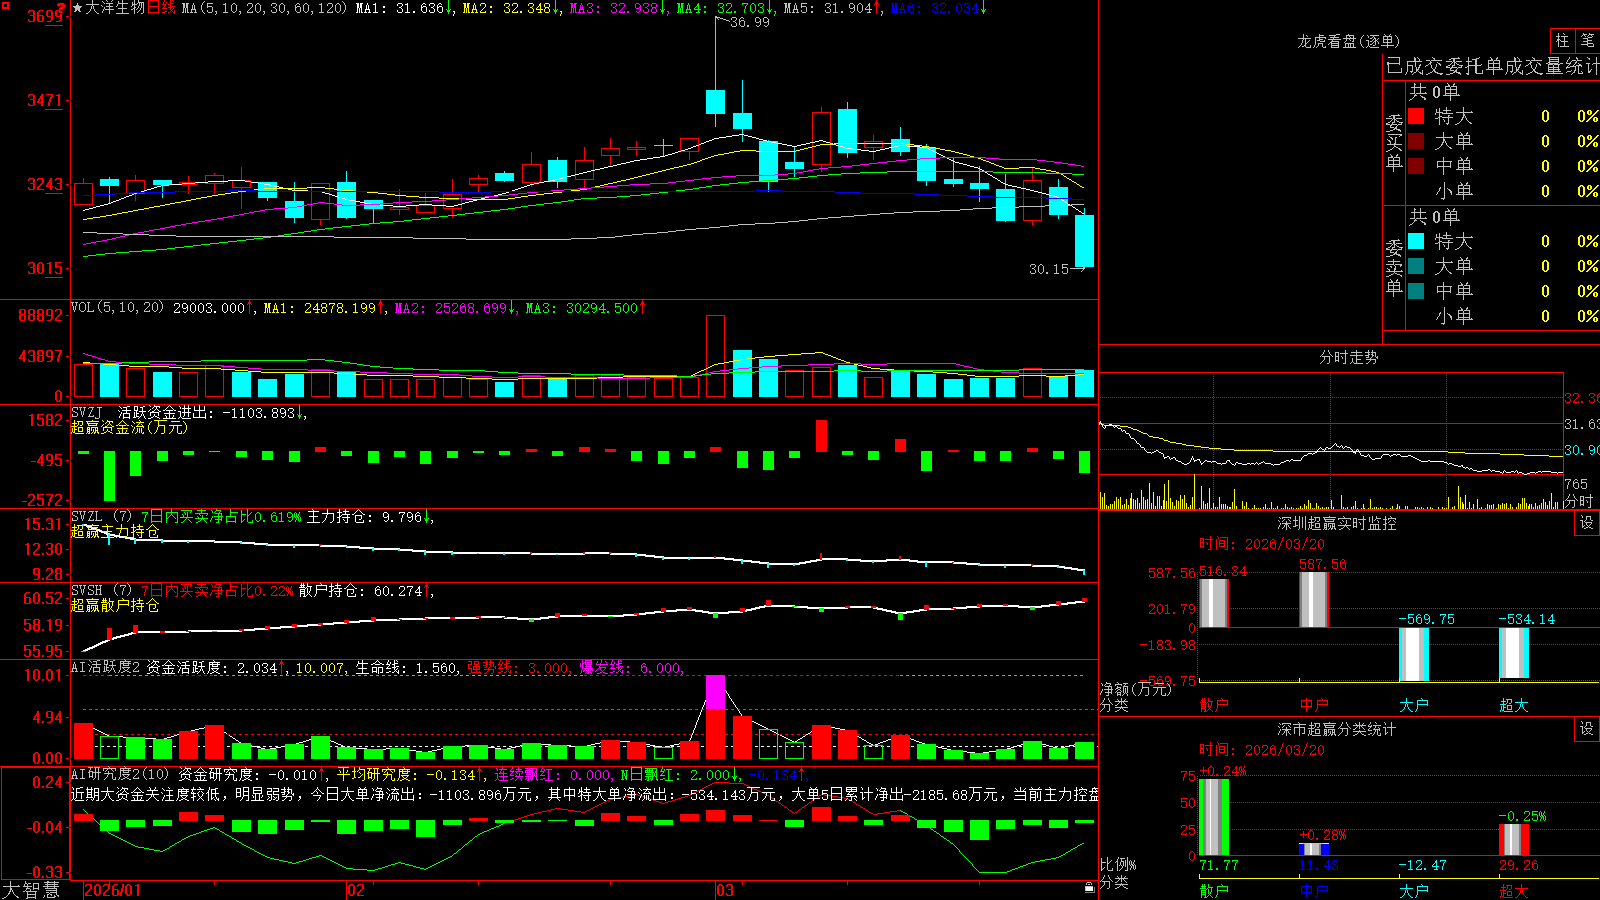The image size is (1600, 900).
Task: Open MA(5,10,20,30,60,120) indicator parameters
Action: [264, 8]
